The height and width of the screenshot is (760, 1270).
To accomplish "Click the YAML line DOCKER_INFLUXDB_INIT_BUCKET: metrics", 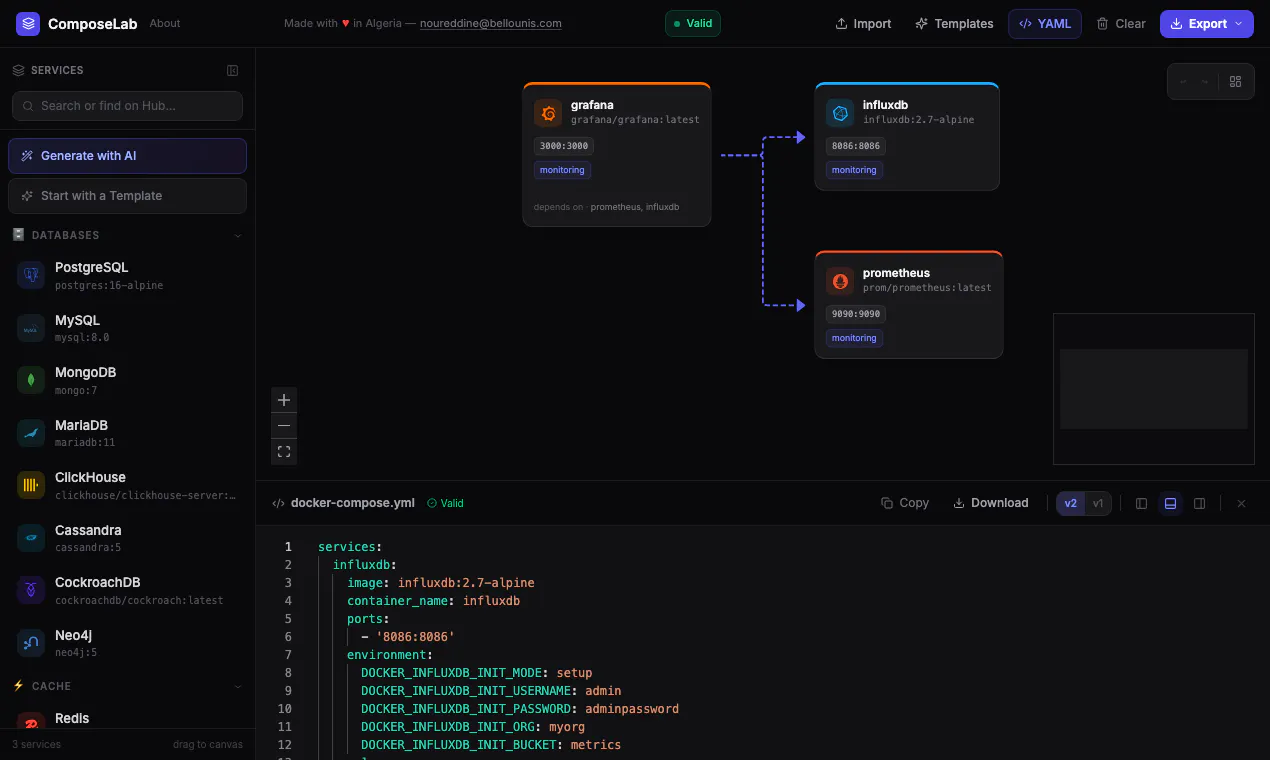I will pyautogui.click(x=491, y=745).
